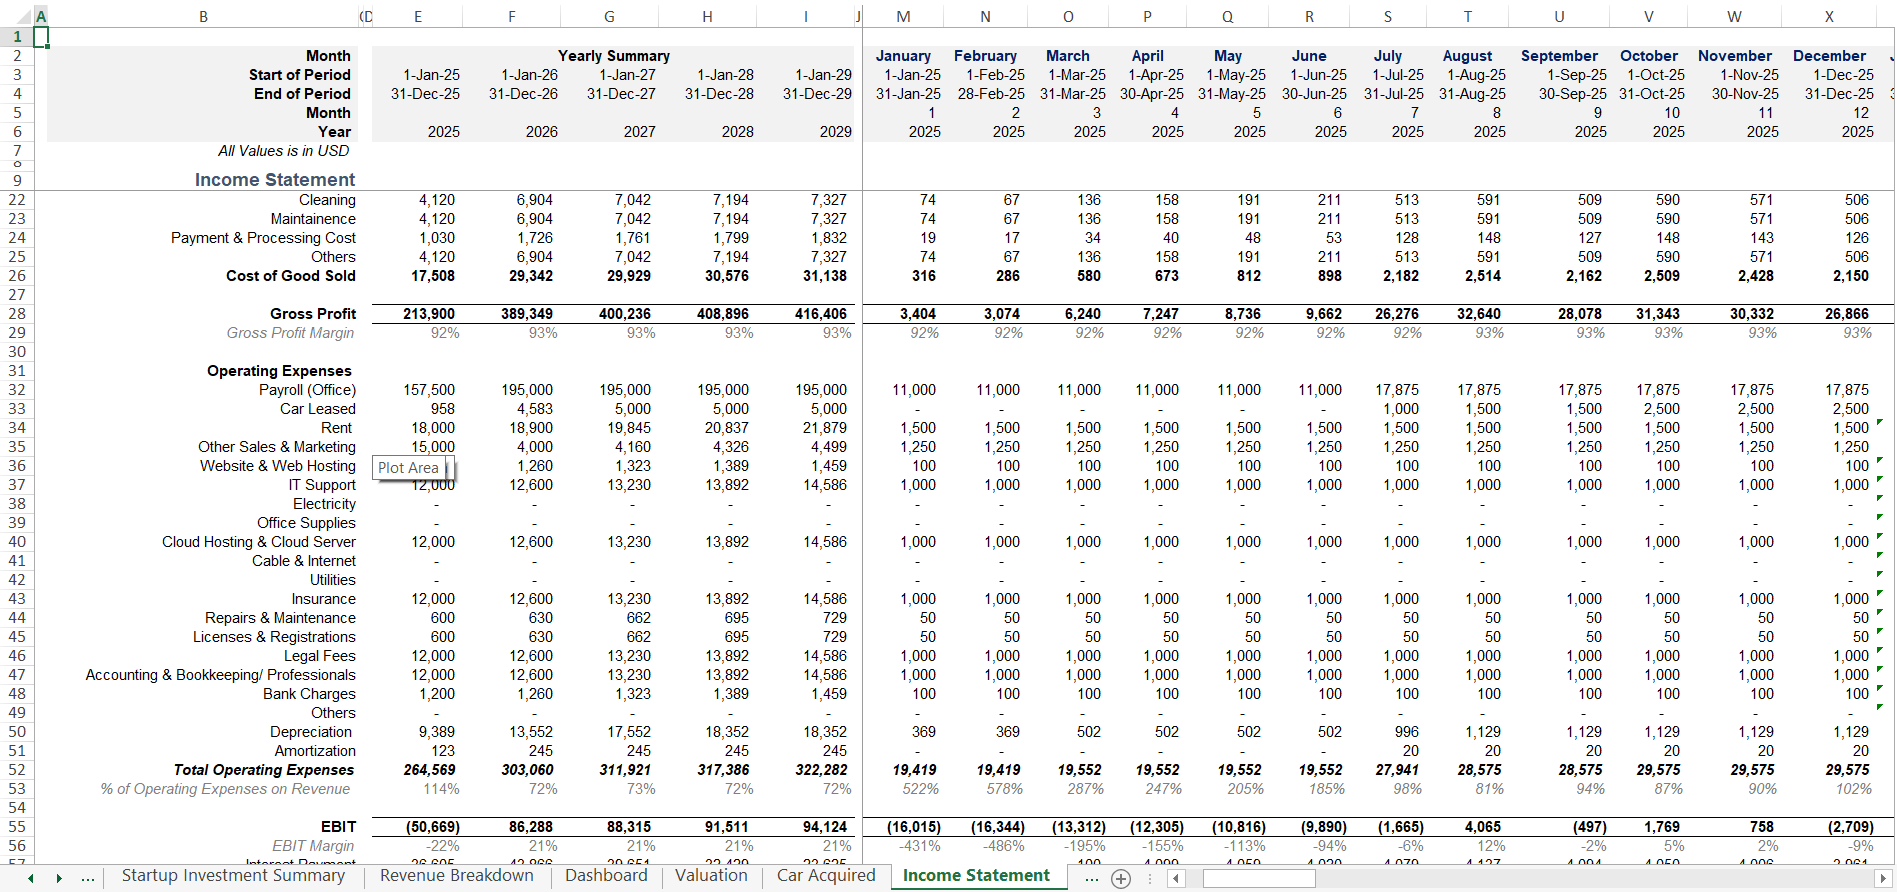
Task: Select column S header
Action: point(1388,17)
